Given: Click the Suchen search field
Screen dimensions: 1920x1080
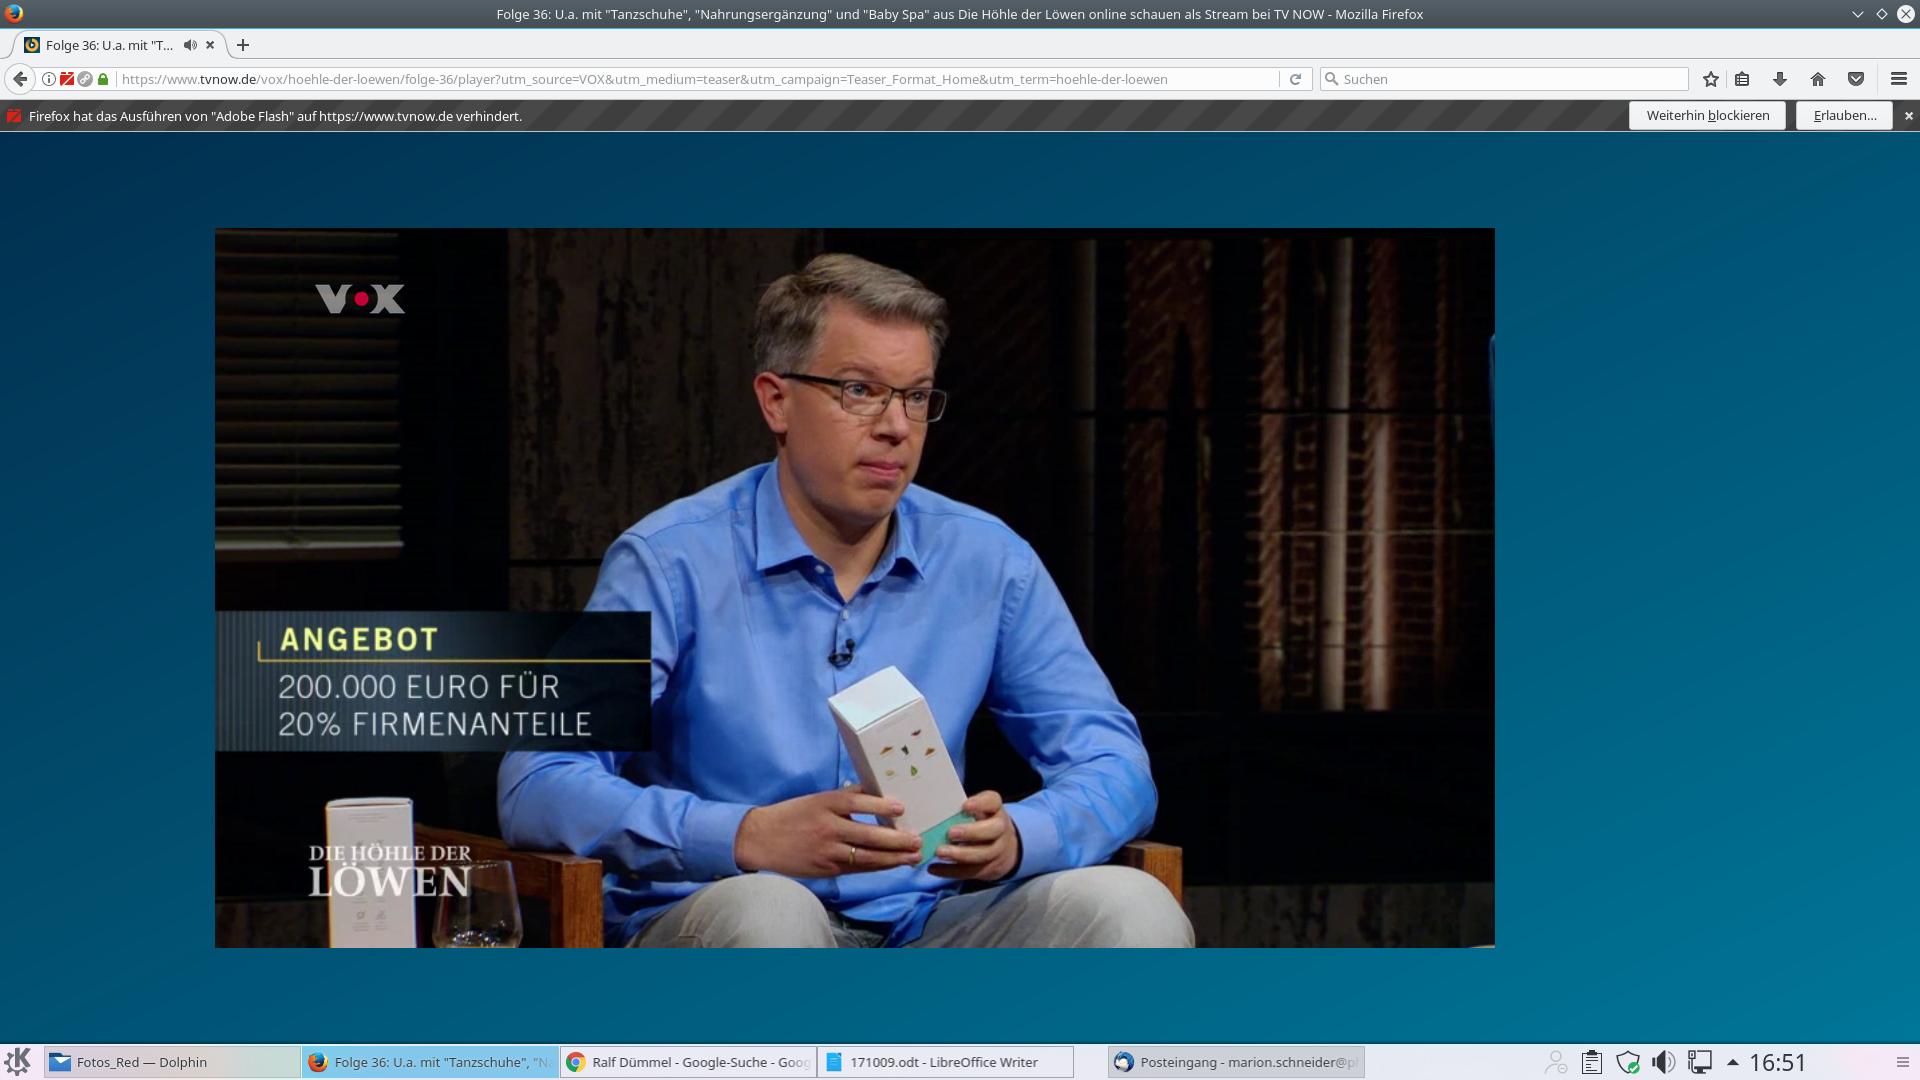Looking at the screenshot, I should 1510,79.
